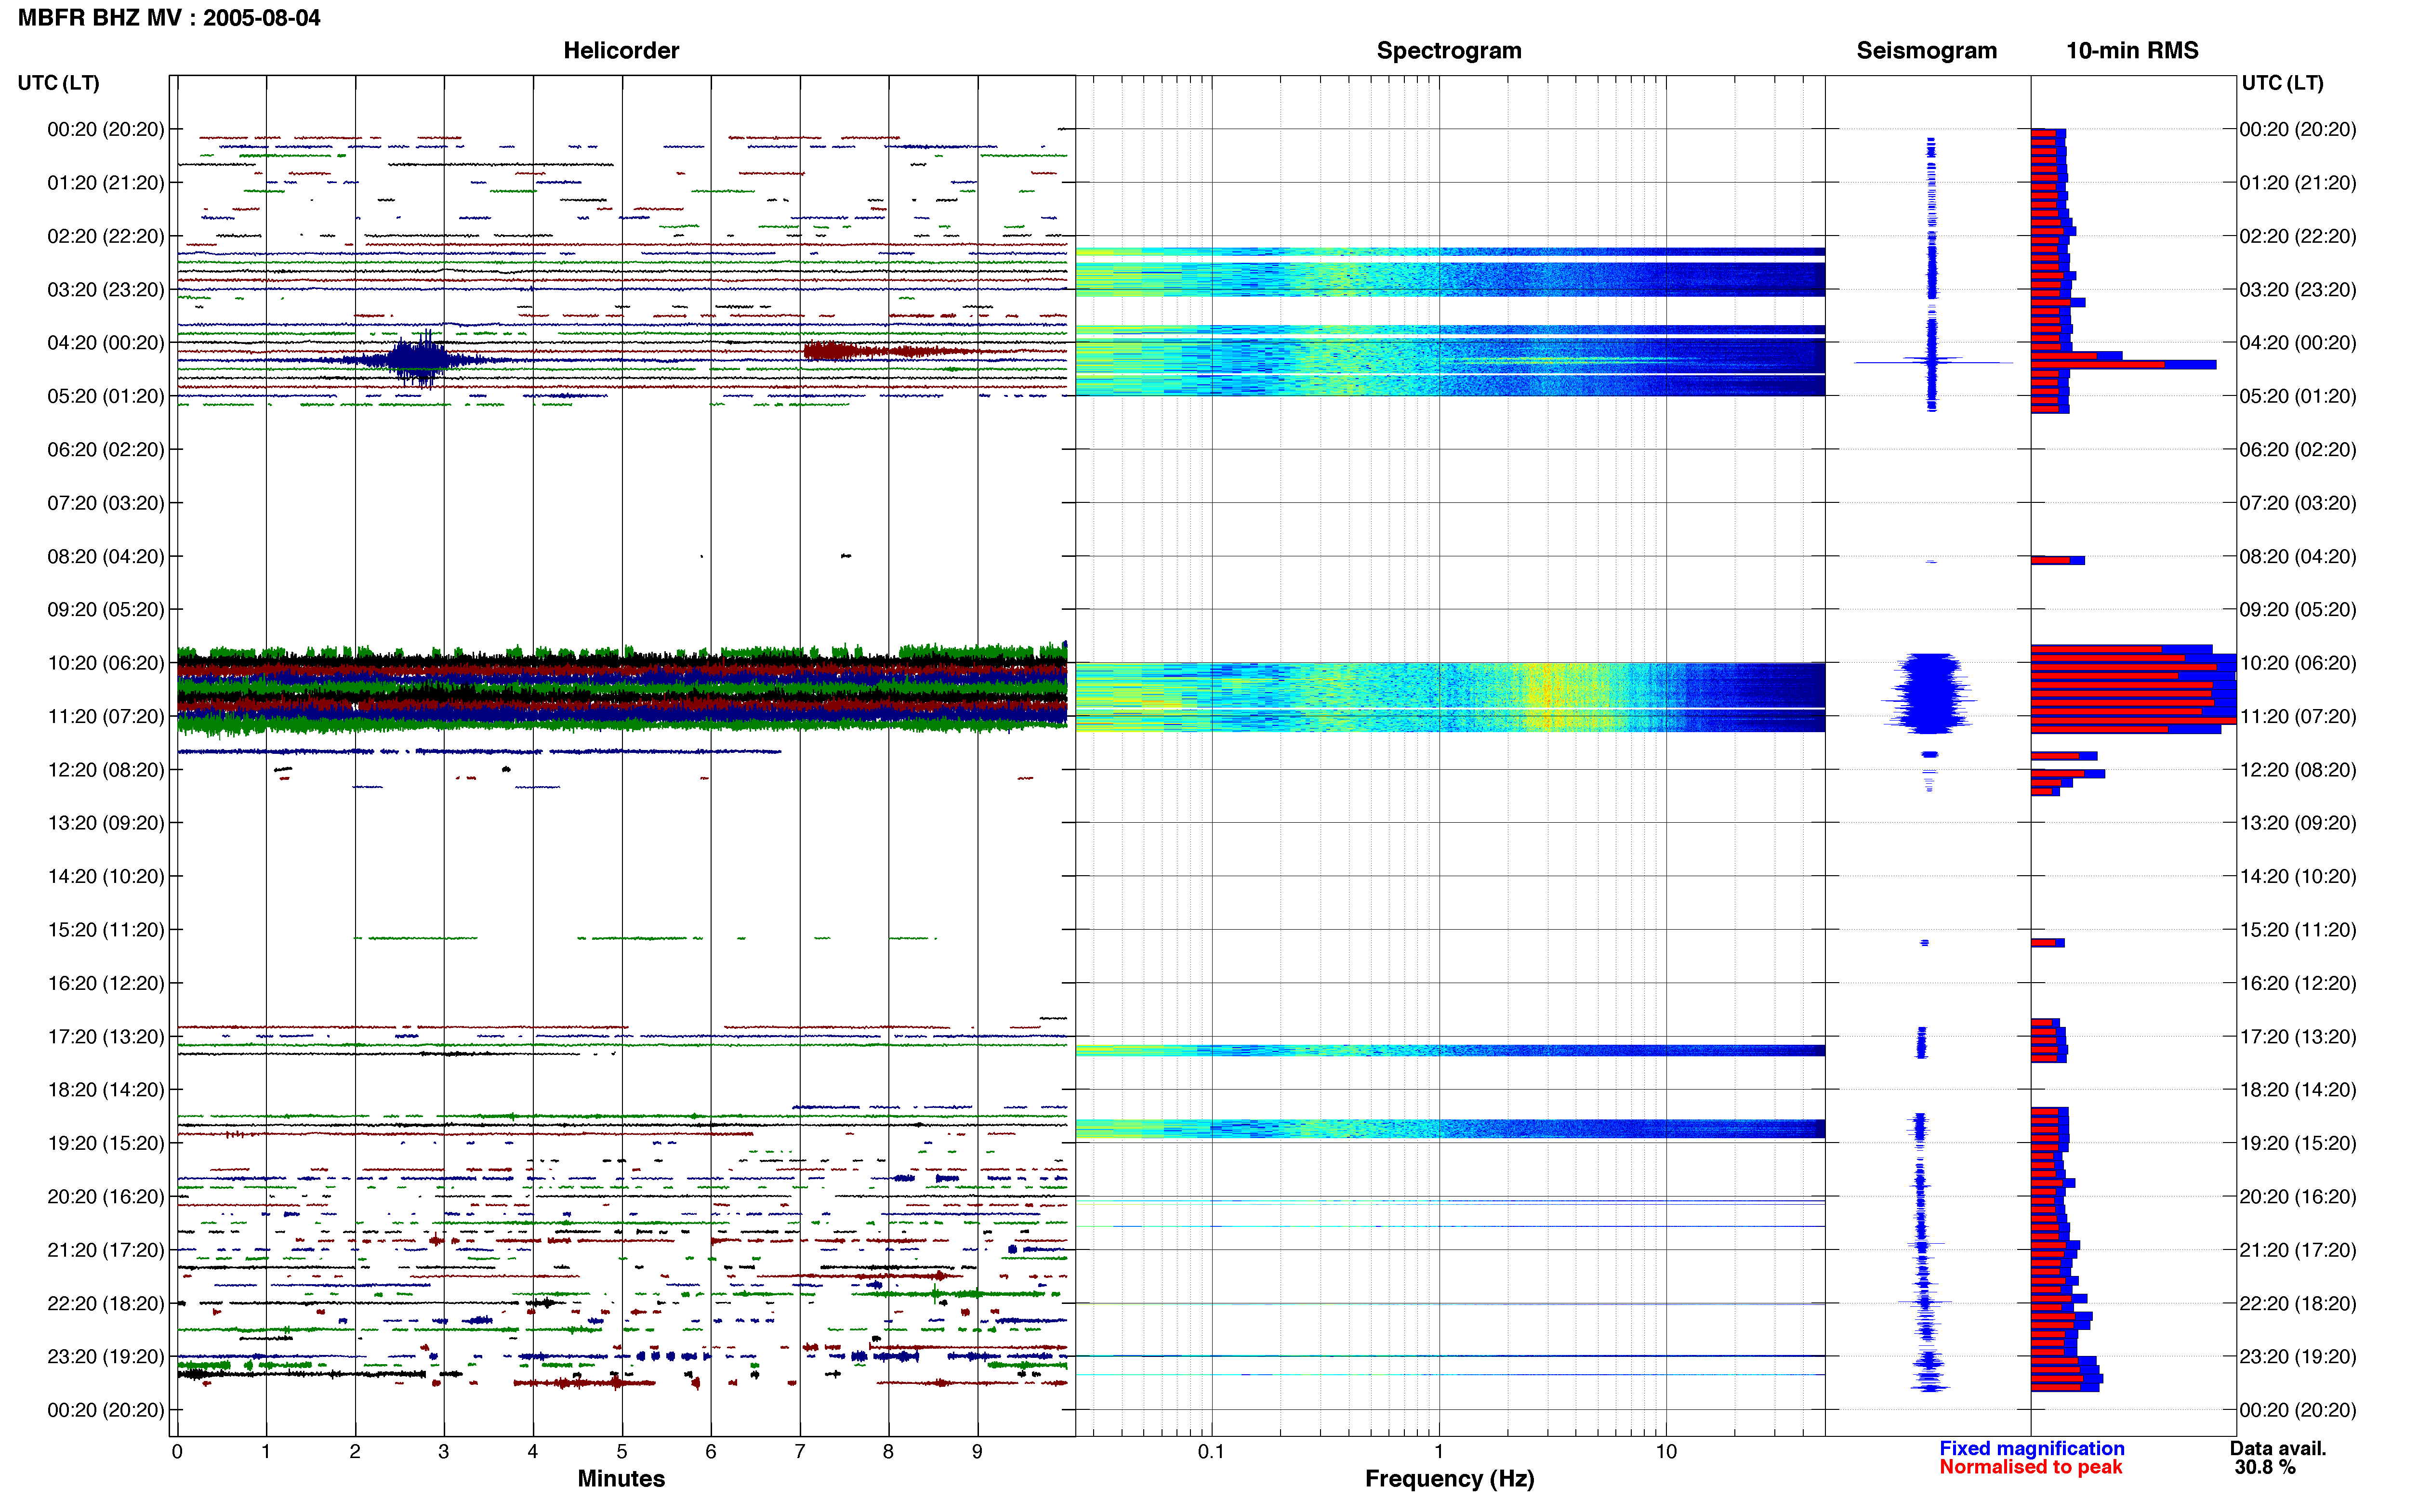Select the 'Spectrogram' panel heading

[x=1449, y=51]
